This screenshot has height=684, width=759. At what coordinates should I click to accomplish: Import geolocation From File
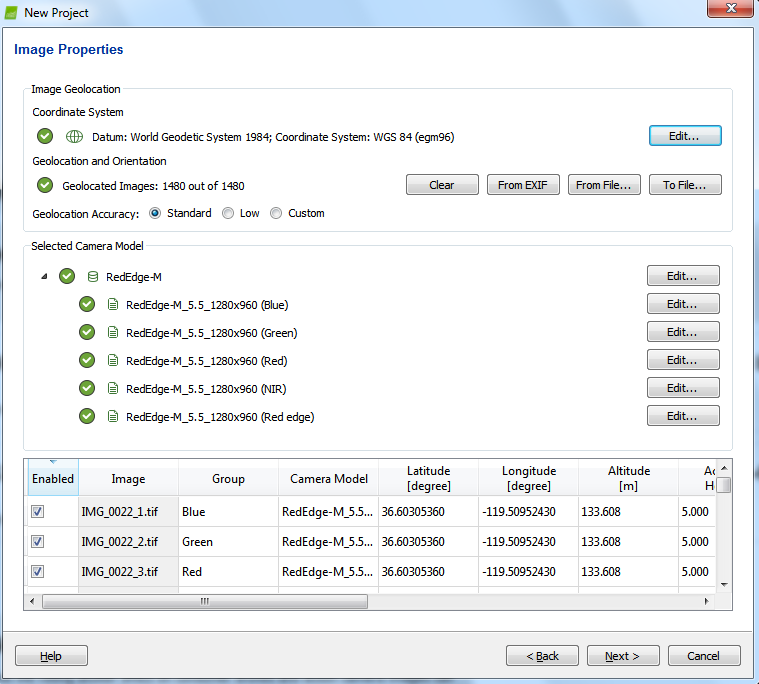coord(604,185)
